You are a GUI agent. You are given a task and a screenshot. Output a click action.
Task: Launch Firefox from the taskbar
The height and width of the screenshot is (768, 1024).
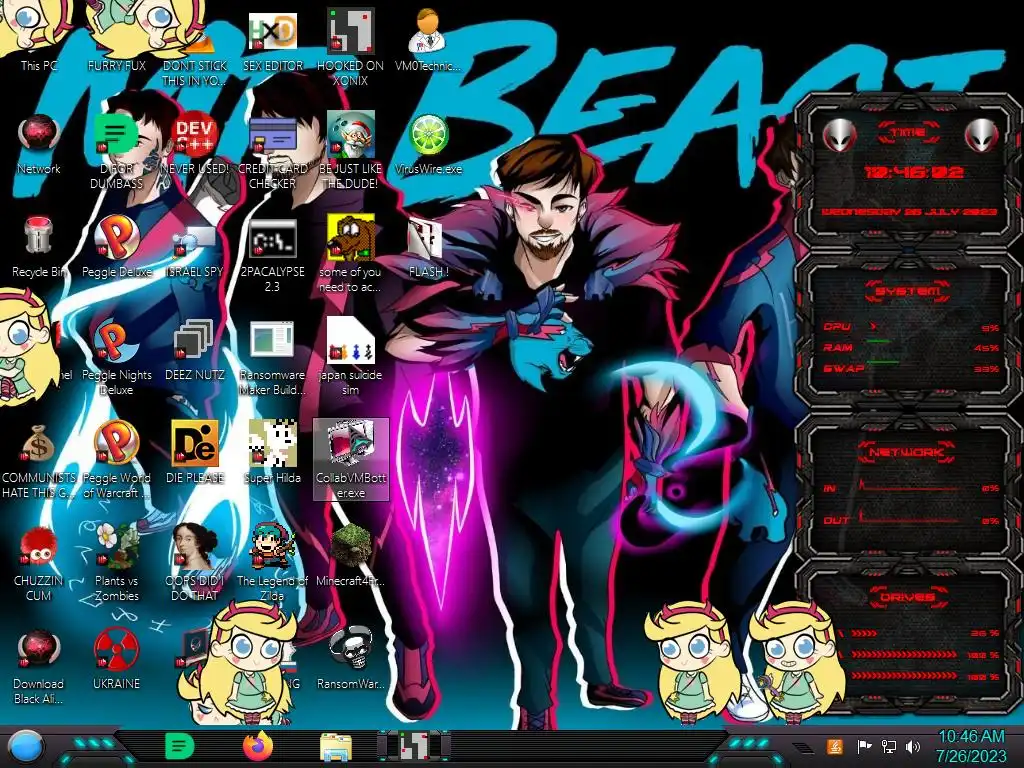tap(258, 746)
